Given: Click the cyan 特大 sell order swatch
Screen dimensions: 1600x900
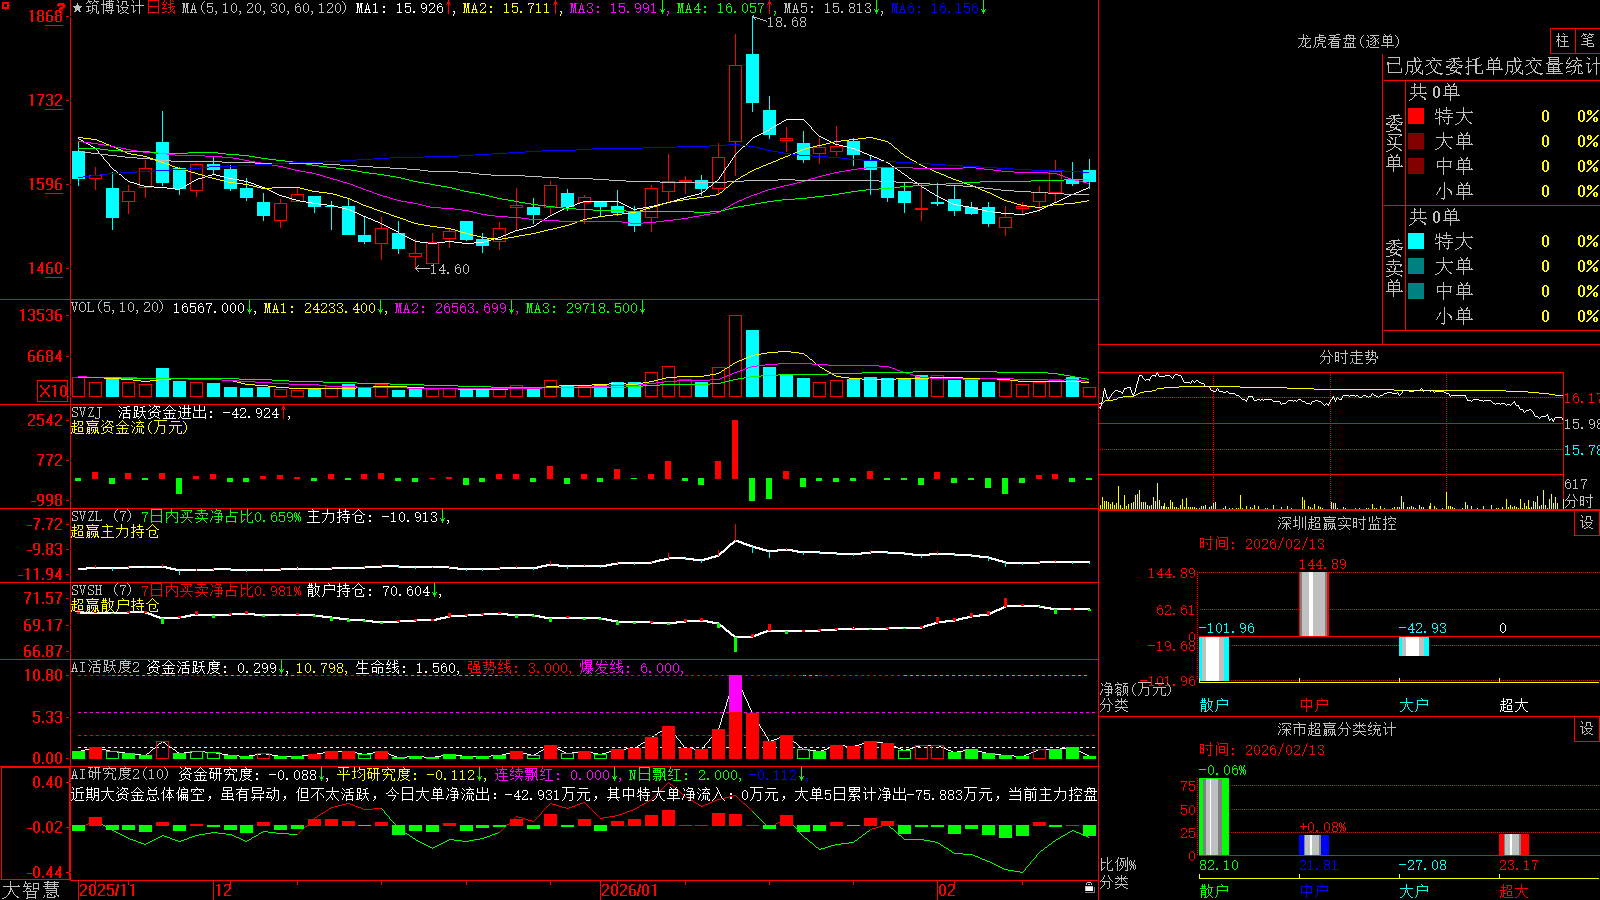Looking at the screenshot, I should pos(1416,241).
